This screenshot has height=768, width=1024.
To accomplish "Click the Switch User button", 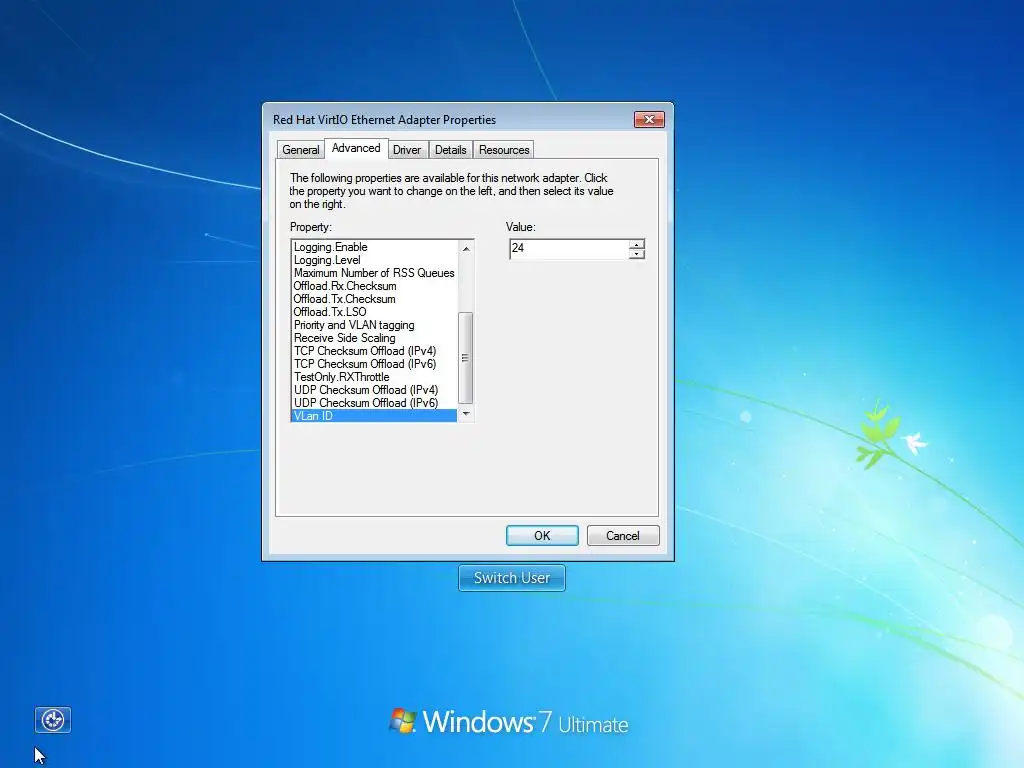I will point(512,578).
